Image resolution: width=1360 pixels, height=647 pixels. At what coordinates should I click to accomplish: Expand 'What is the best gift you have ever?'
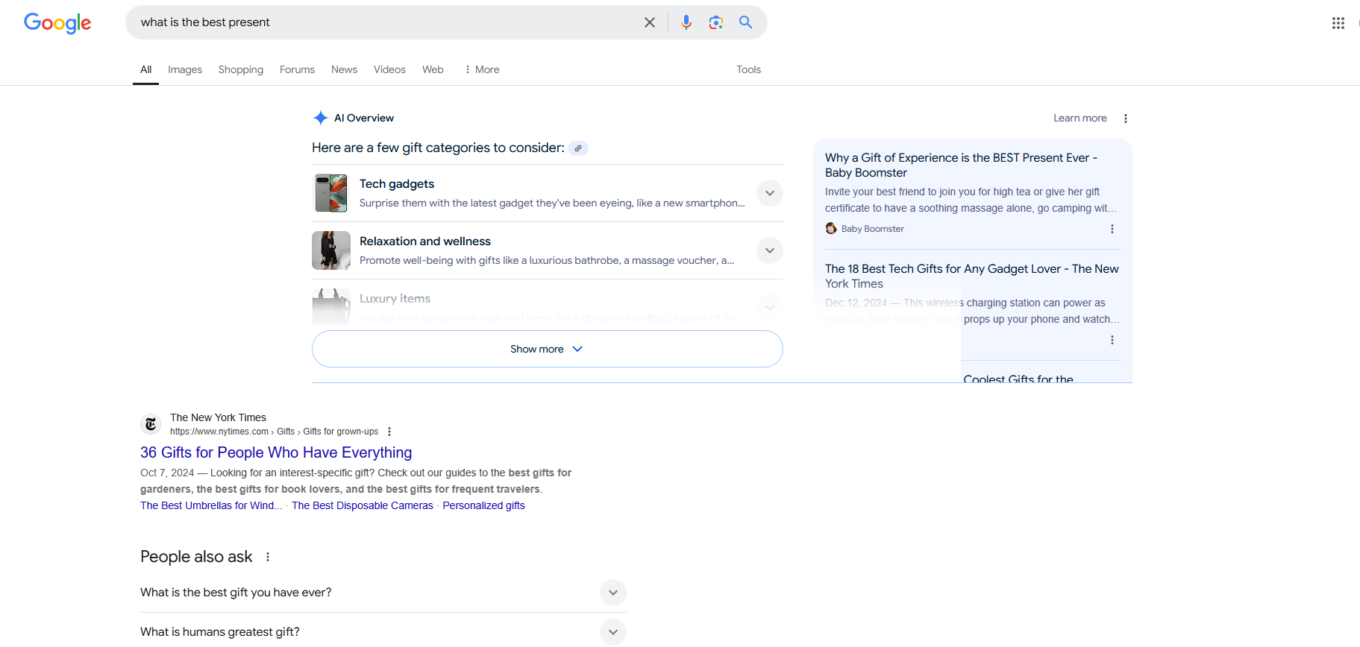[612, 592]
